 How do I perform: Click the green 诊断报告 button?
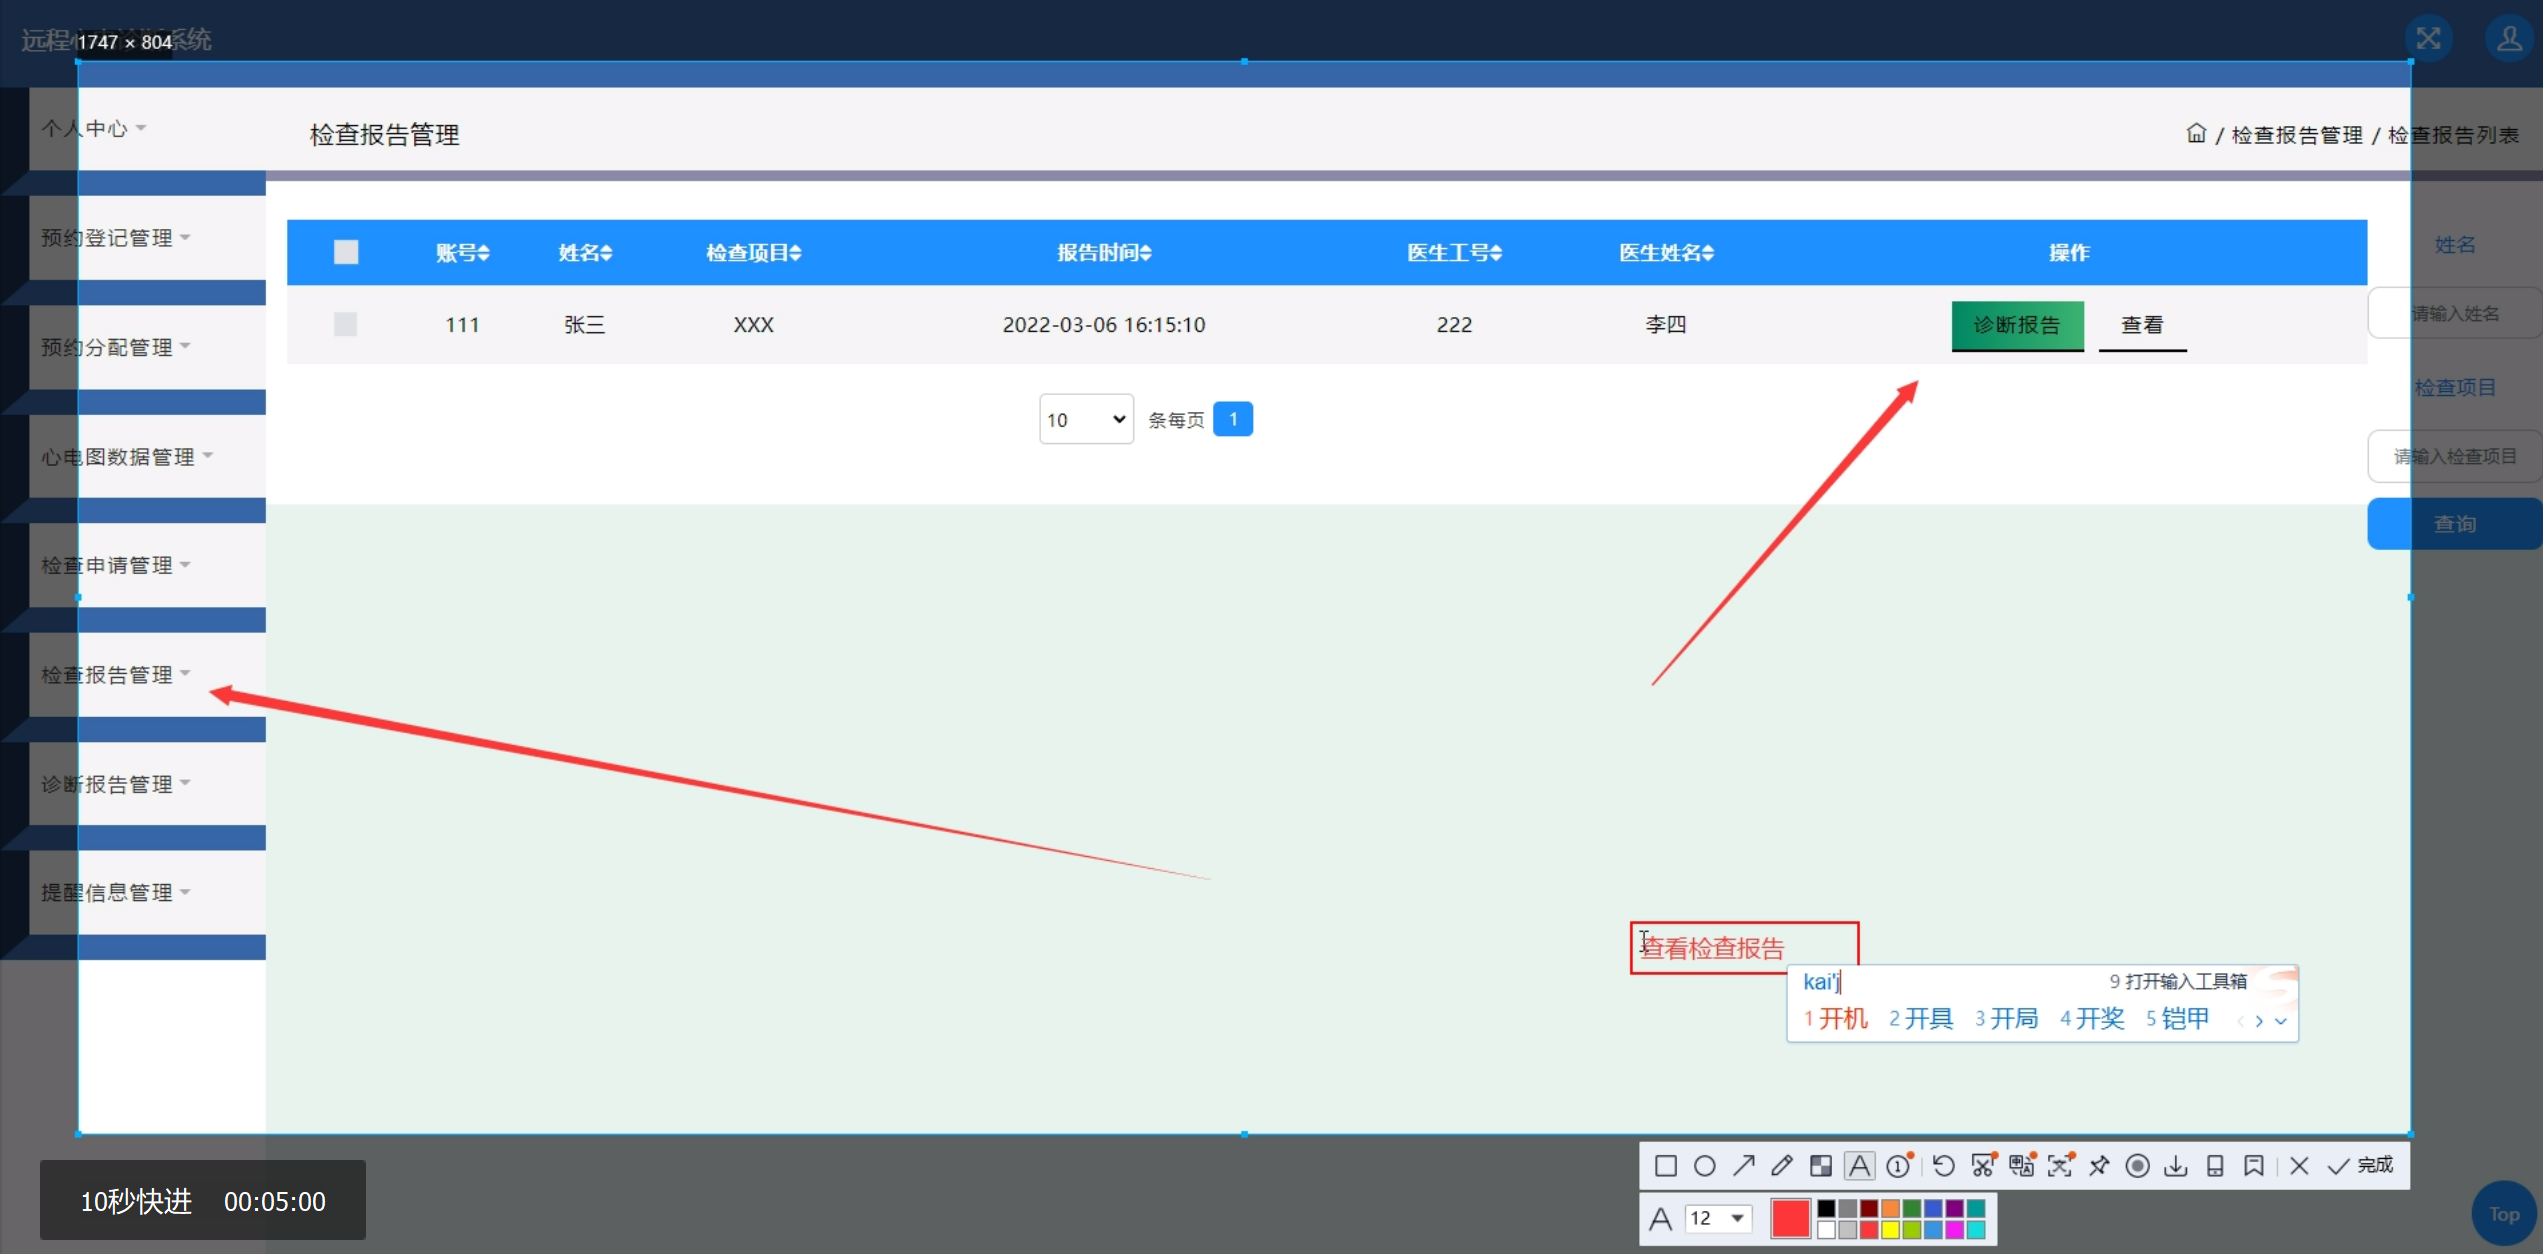(x=2017, y=325)
